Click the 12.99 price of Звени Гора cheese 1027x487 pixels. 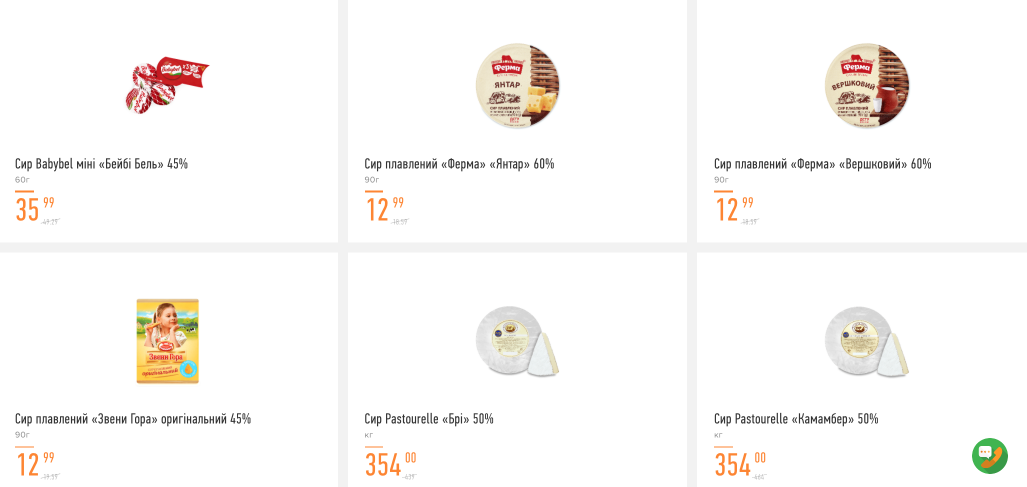[x=35, y=464]
